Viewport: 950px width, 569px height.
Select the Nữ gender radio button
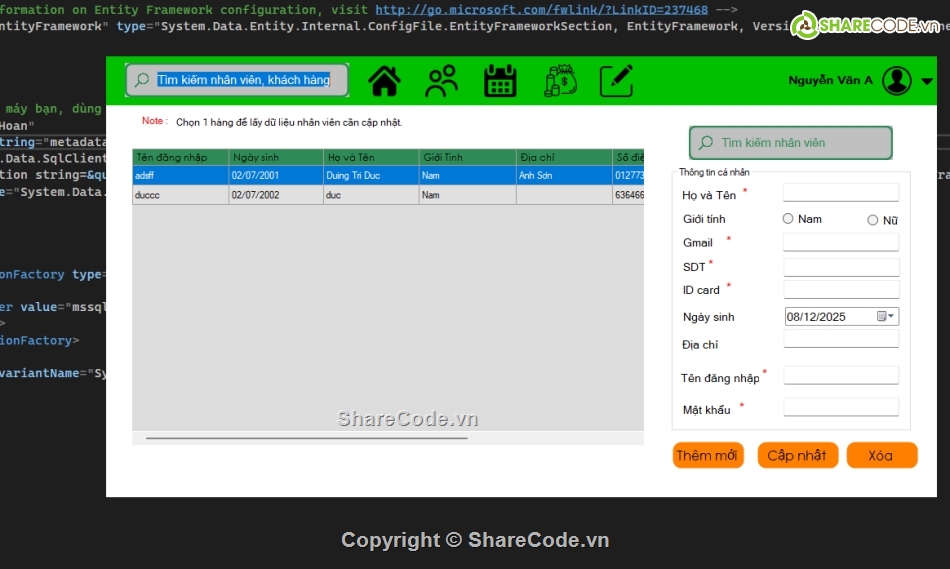coord(873,220)
